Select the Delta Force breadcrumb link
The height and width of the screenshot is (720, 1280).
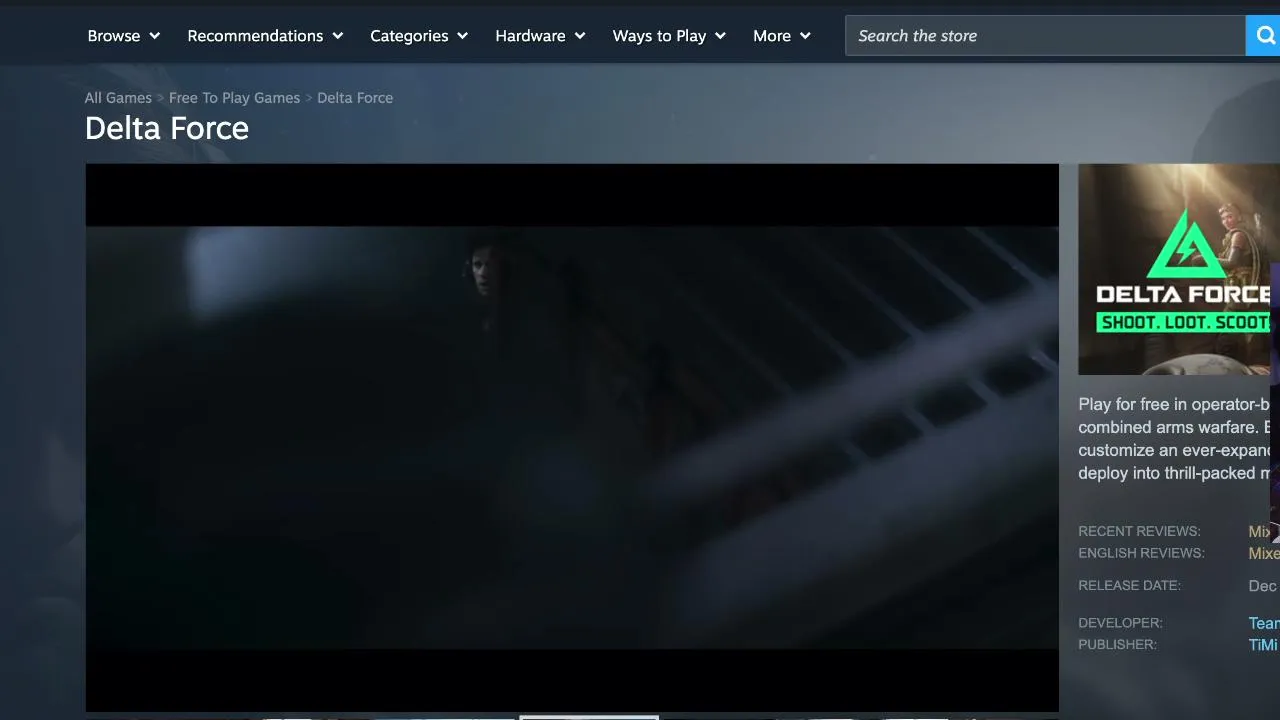(355, 98)
